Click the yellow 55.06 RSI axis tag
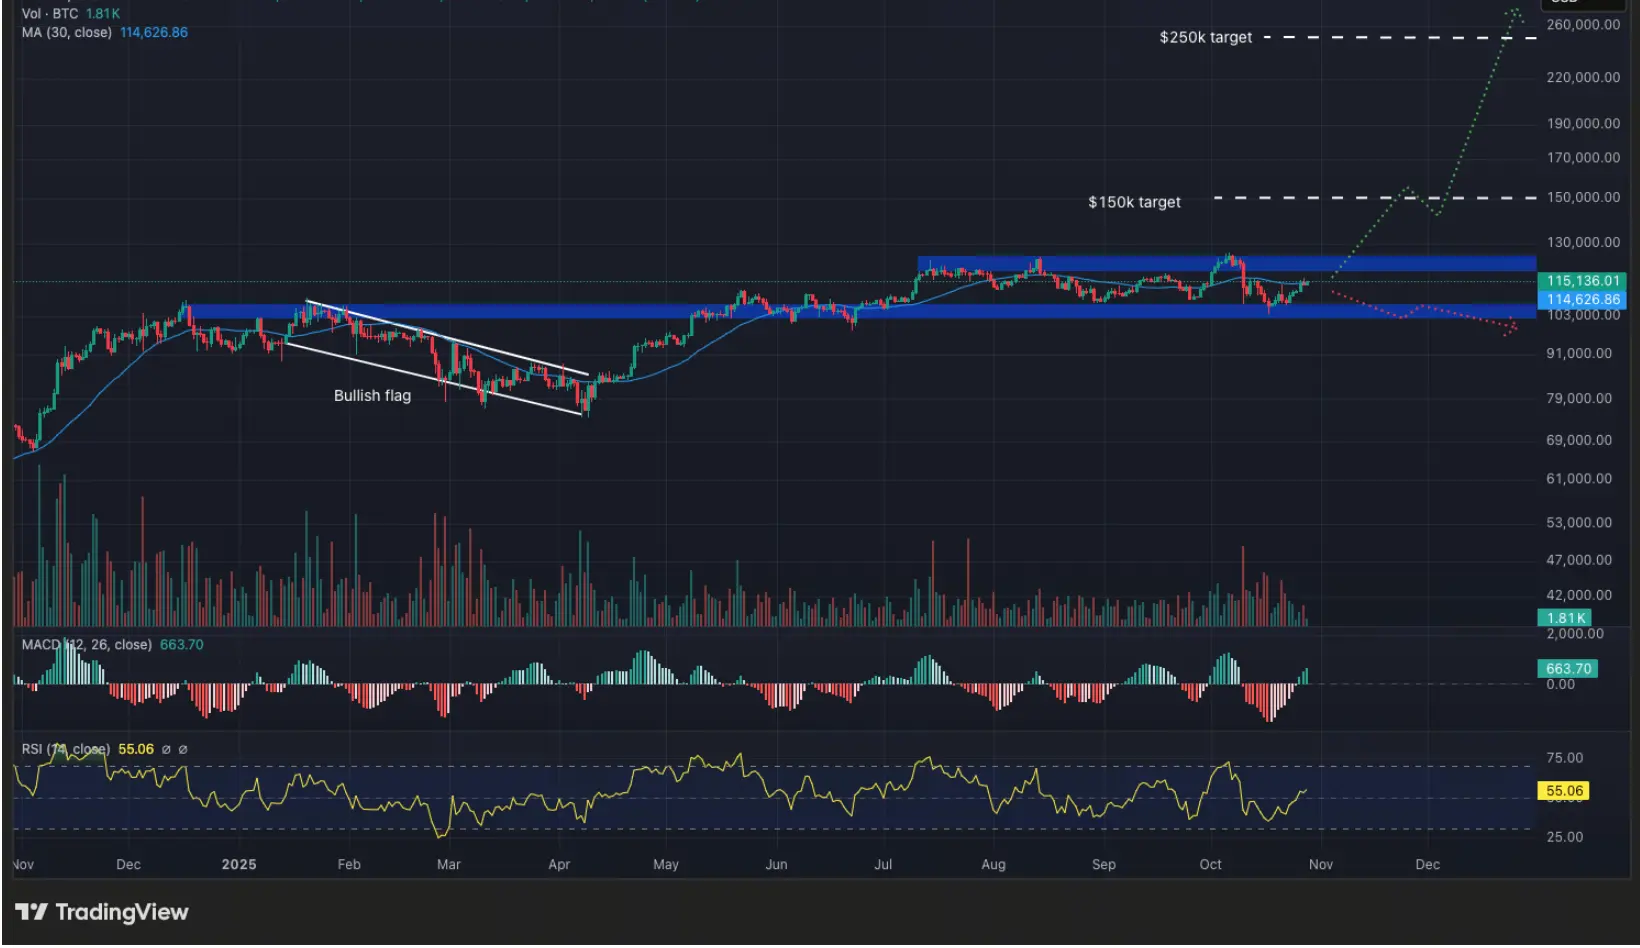This screenshot has height=948, width=1640. [1564, 791]
